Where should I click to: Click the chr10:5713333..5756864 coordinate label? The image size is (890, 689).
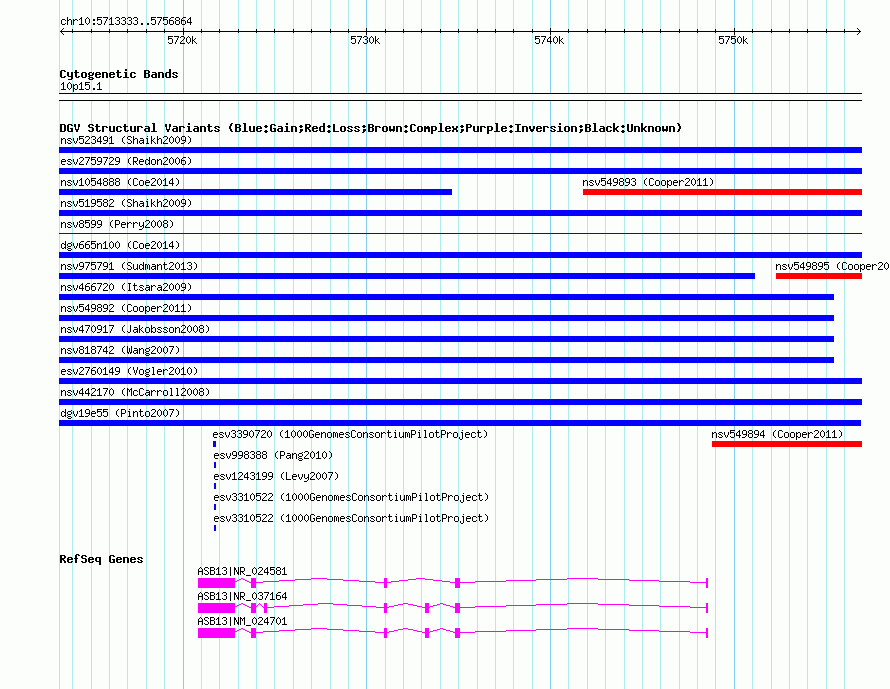point(126,21)
